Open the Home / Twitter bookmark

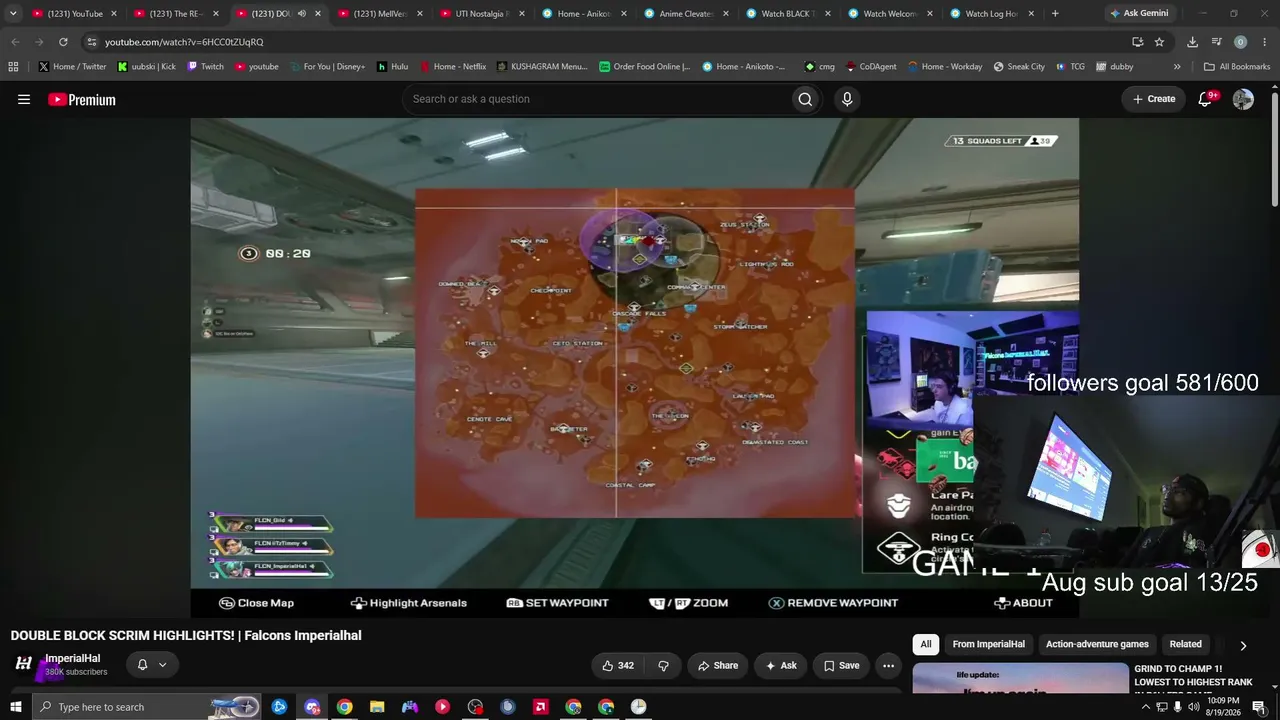72,67
